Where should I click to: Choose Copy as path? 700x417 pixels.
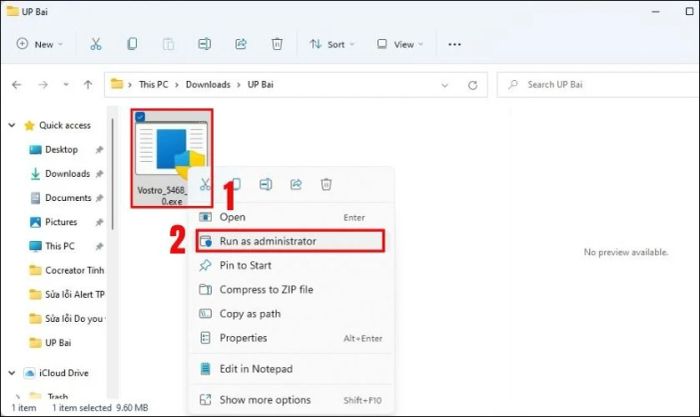(290, 314)
